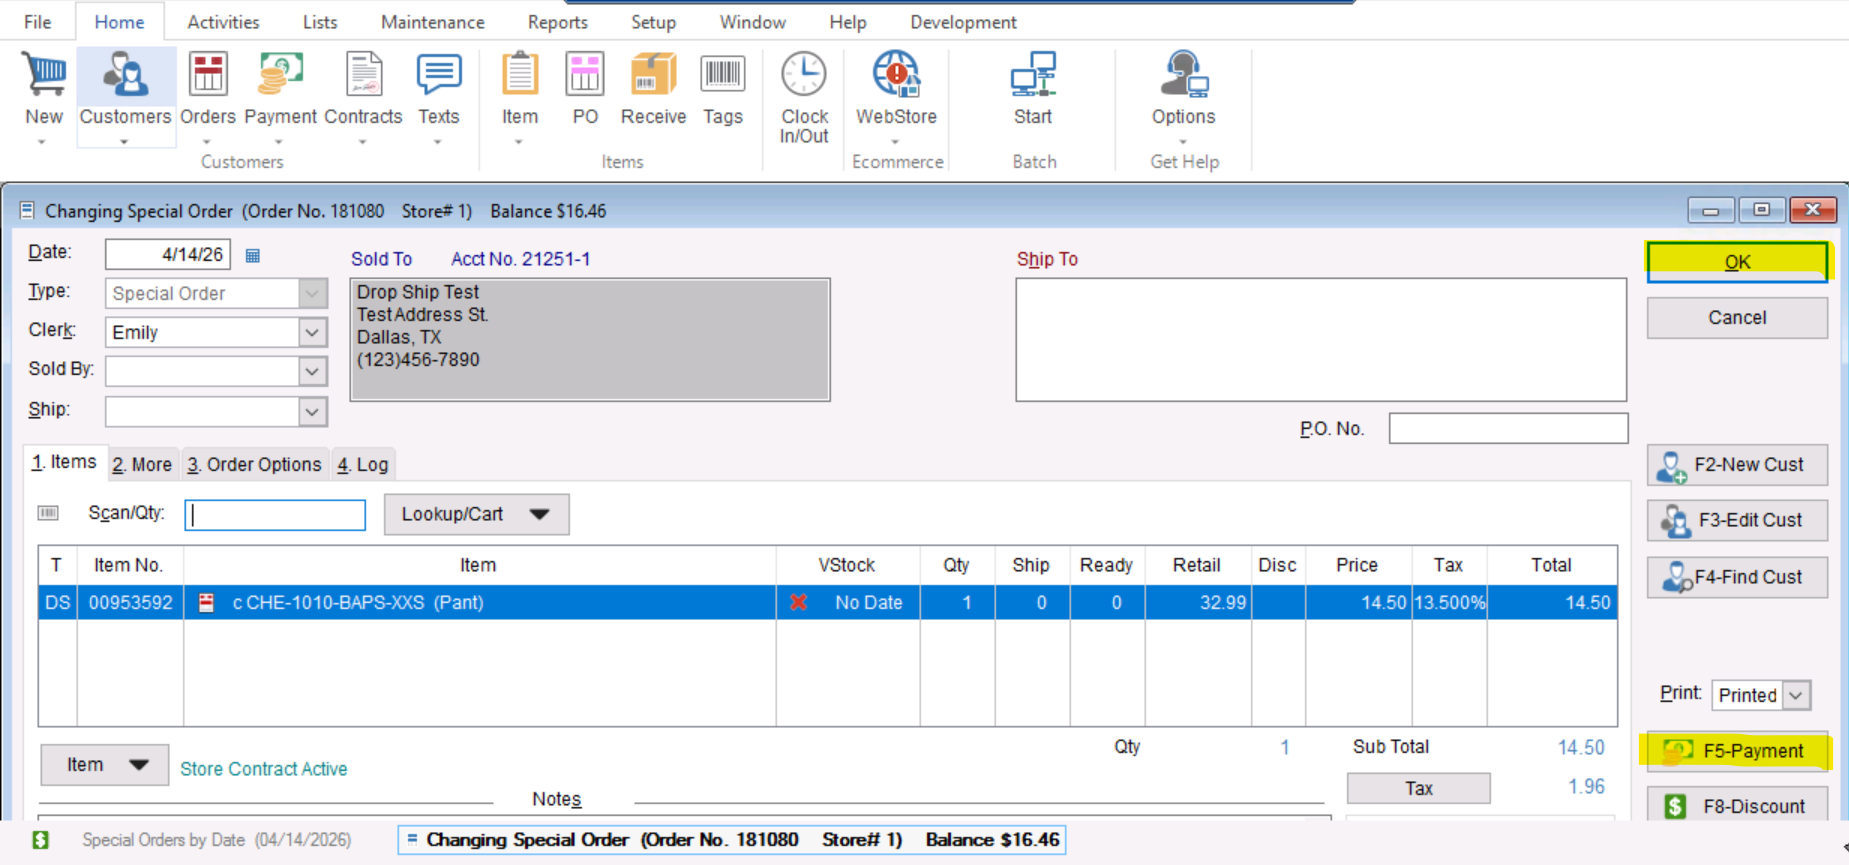This screenshot has height=865, width=1849.
Task: Open the WebStore globe icon
Action: 896,78
